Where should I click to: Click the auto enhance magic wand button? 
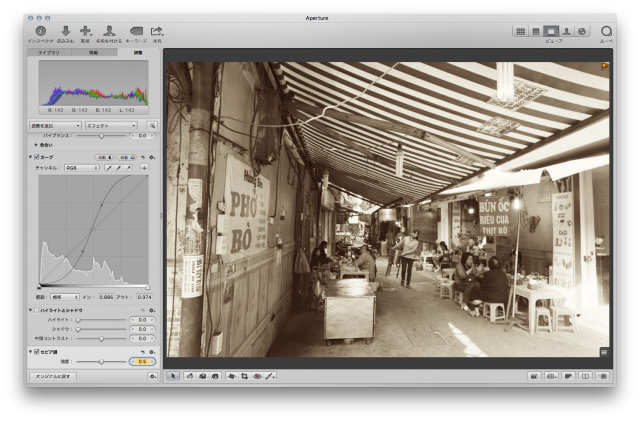click(x=152, y=125)
